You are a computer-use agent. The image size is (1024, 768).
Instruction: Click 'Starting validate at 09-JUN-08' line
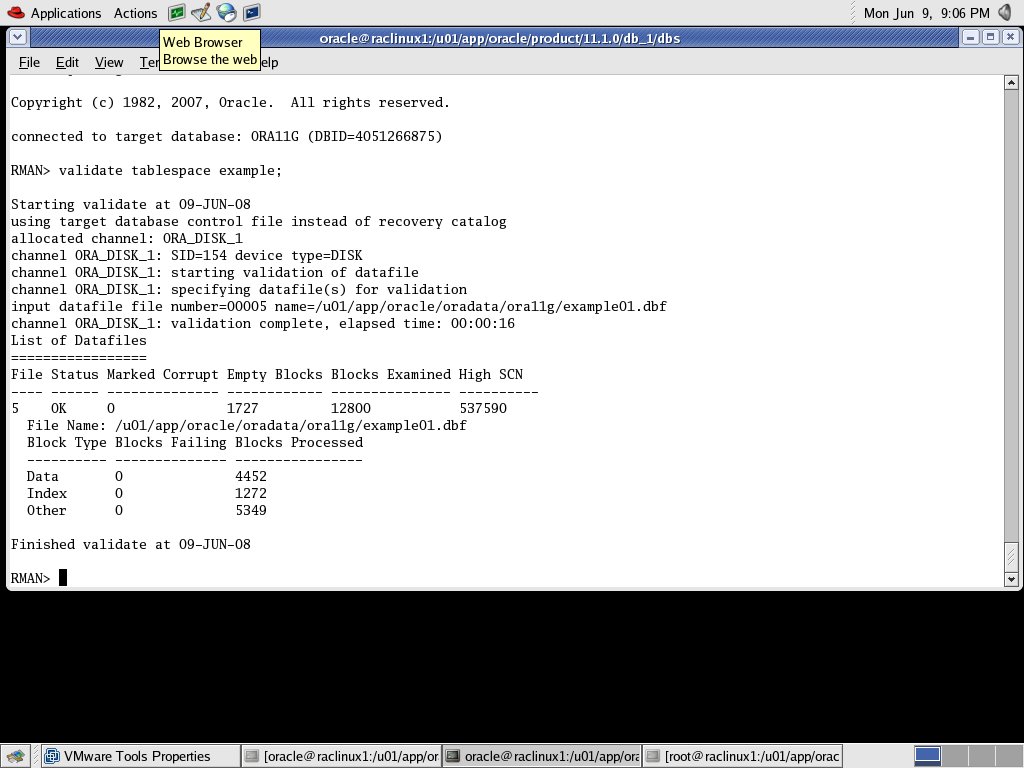tap(131, 204)
